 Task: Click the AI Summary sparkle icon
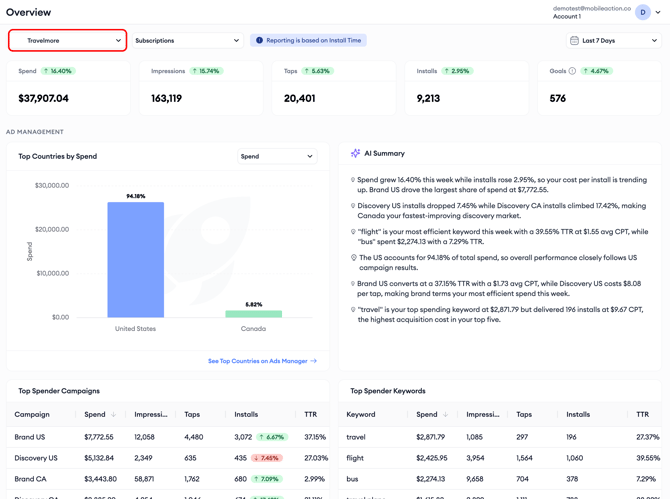point(355,153)
